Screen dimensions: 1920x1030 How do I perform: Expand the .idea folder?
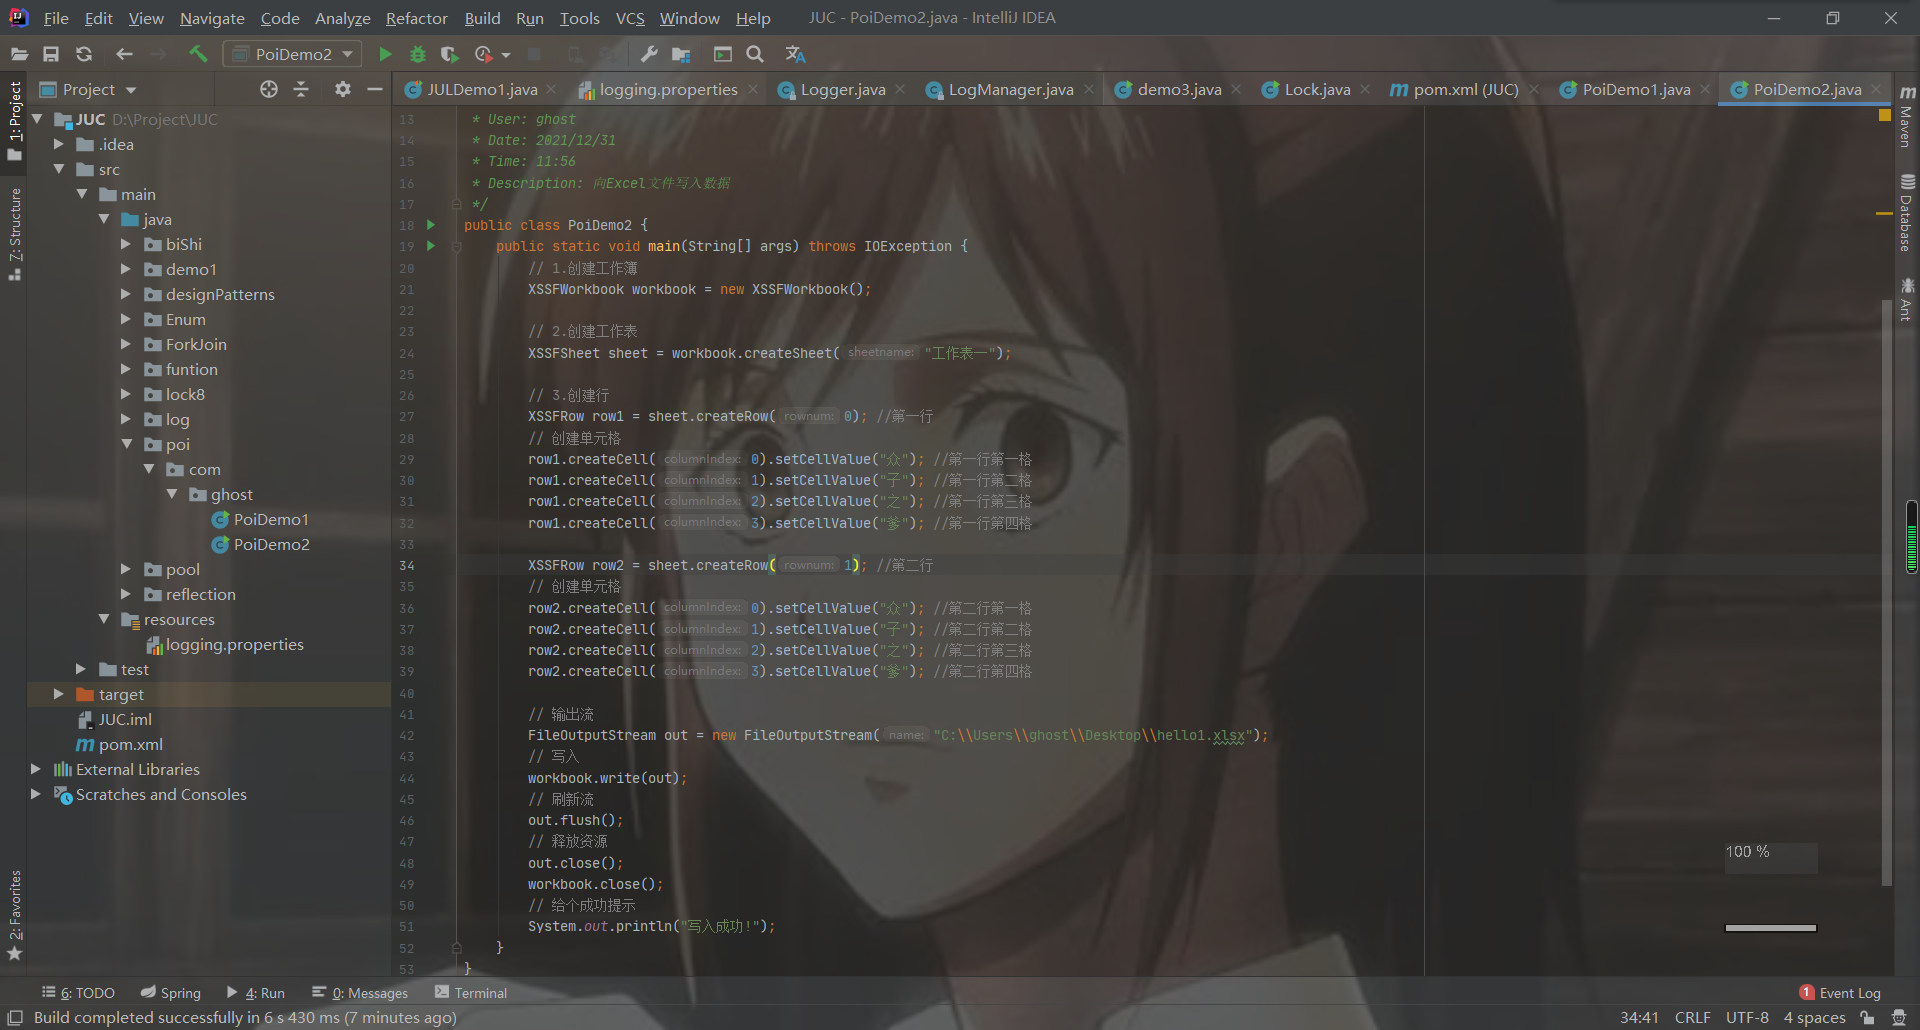click(59, 144)
